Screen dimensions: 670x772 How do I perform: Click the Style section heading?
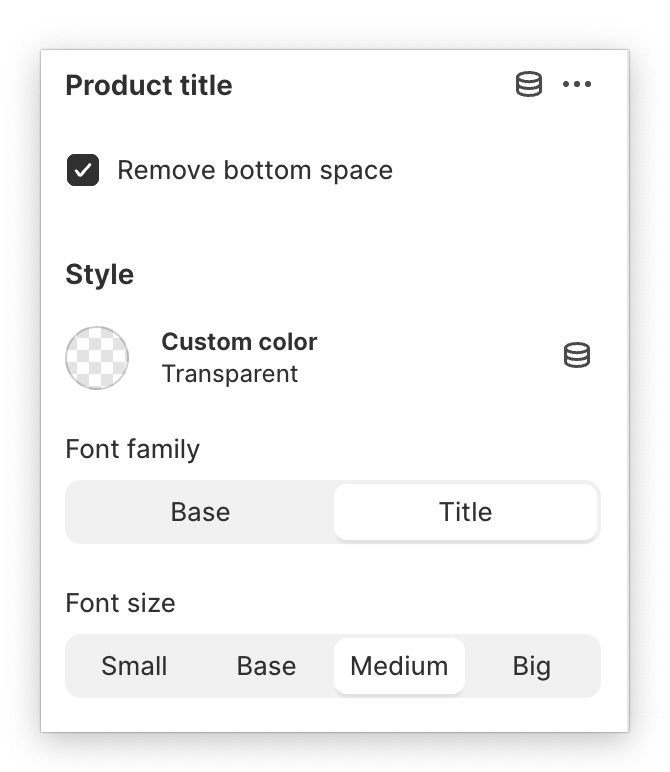[x=99, y=274]
